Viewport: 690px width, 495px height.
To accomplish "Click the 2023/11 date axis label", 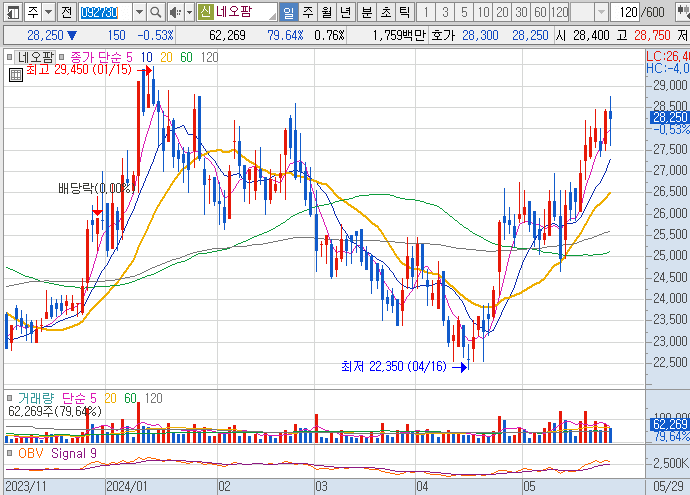I will pos(26,486).
